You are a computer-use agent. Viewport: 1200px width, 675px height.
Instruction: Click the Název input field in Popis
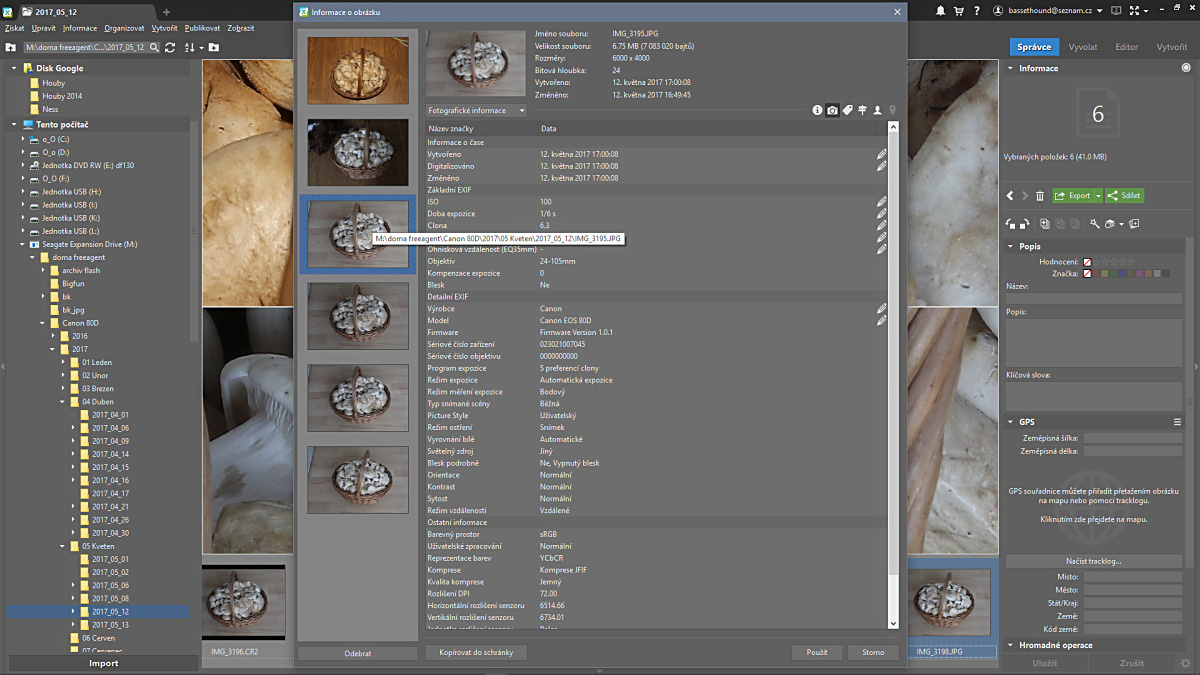[1093, 298]
